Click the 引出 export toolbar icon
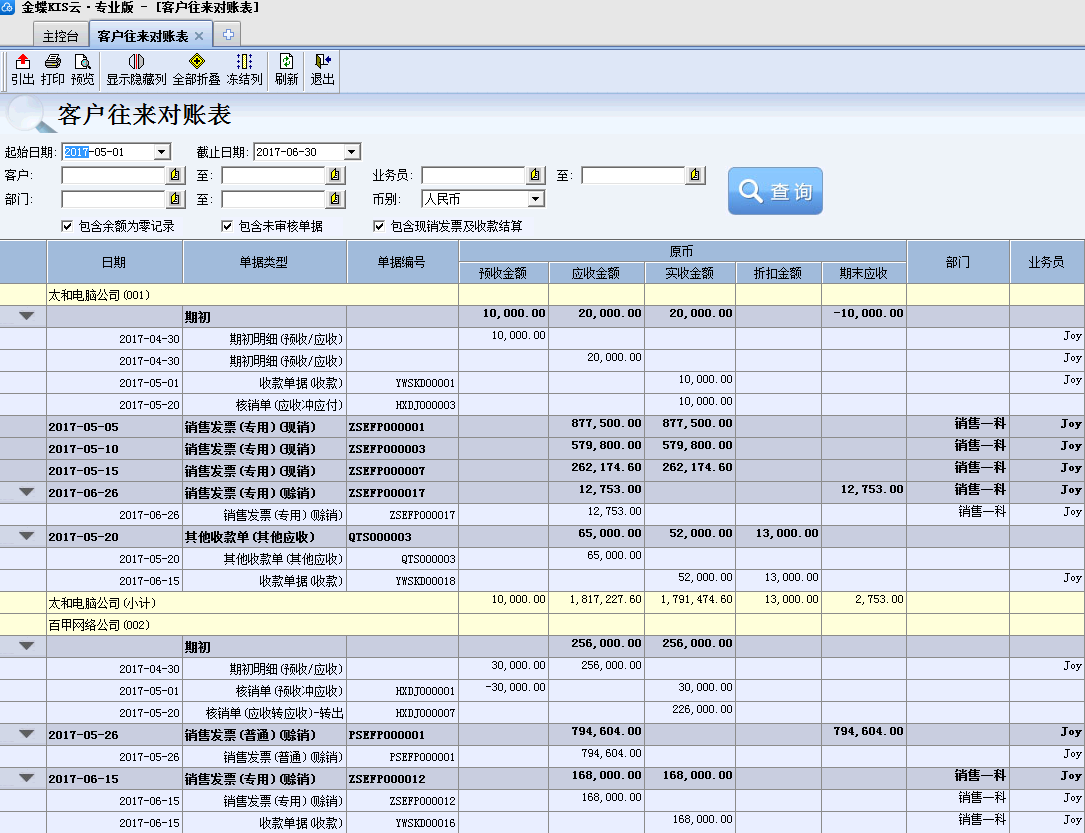 [x=23, y=70]
